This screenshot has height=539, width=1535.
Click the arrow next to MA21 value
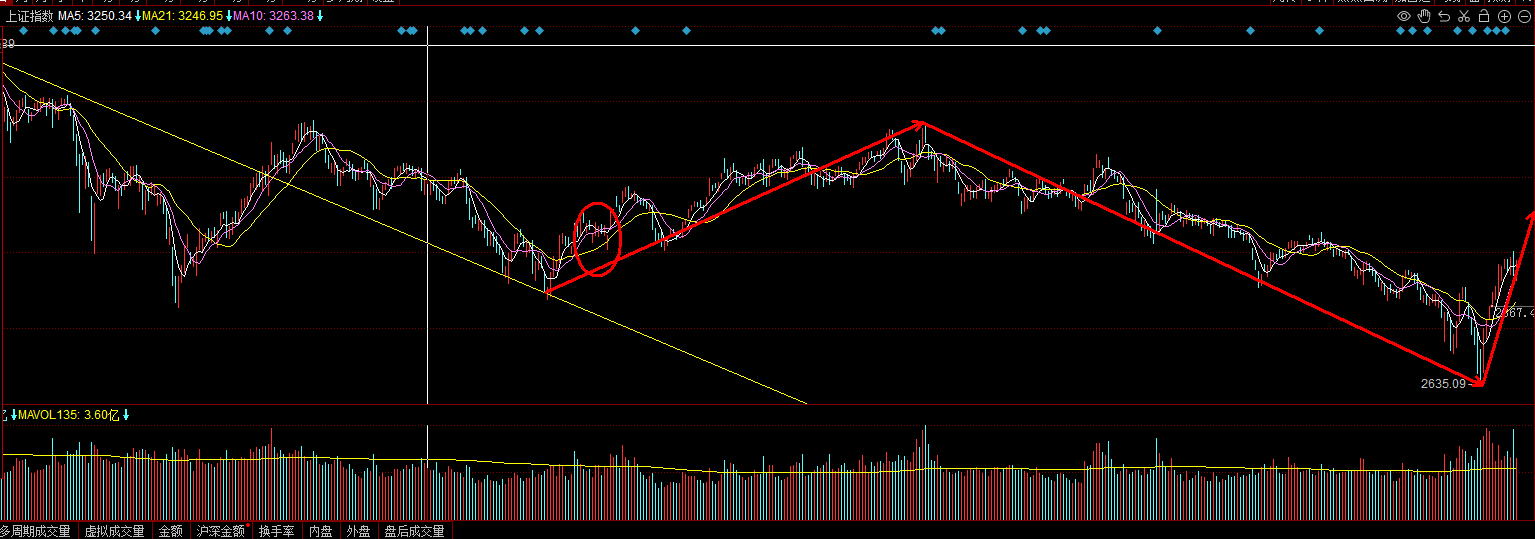(x=229, y=16)
